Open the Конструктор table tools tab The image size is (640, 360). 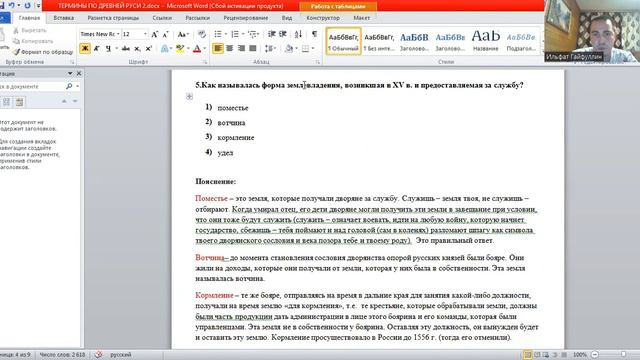tap(323, 18)
